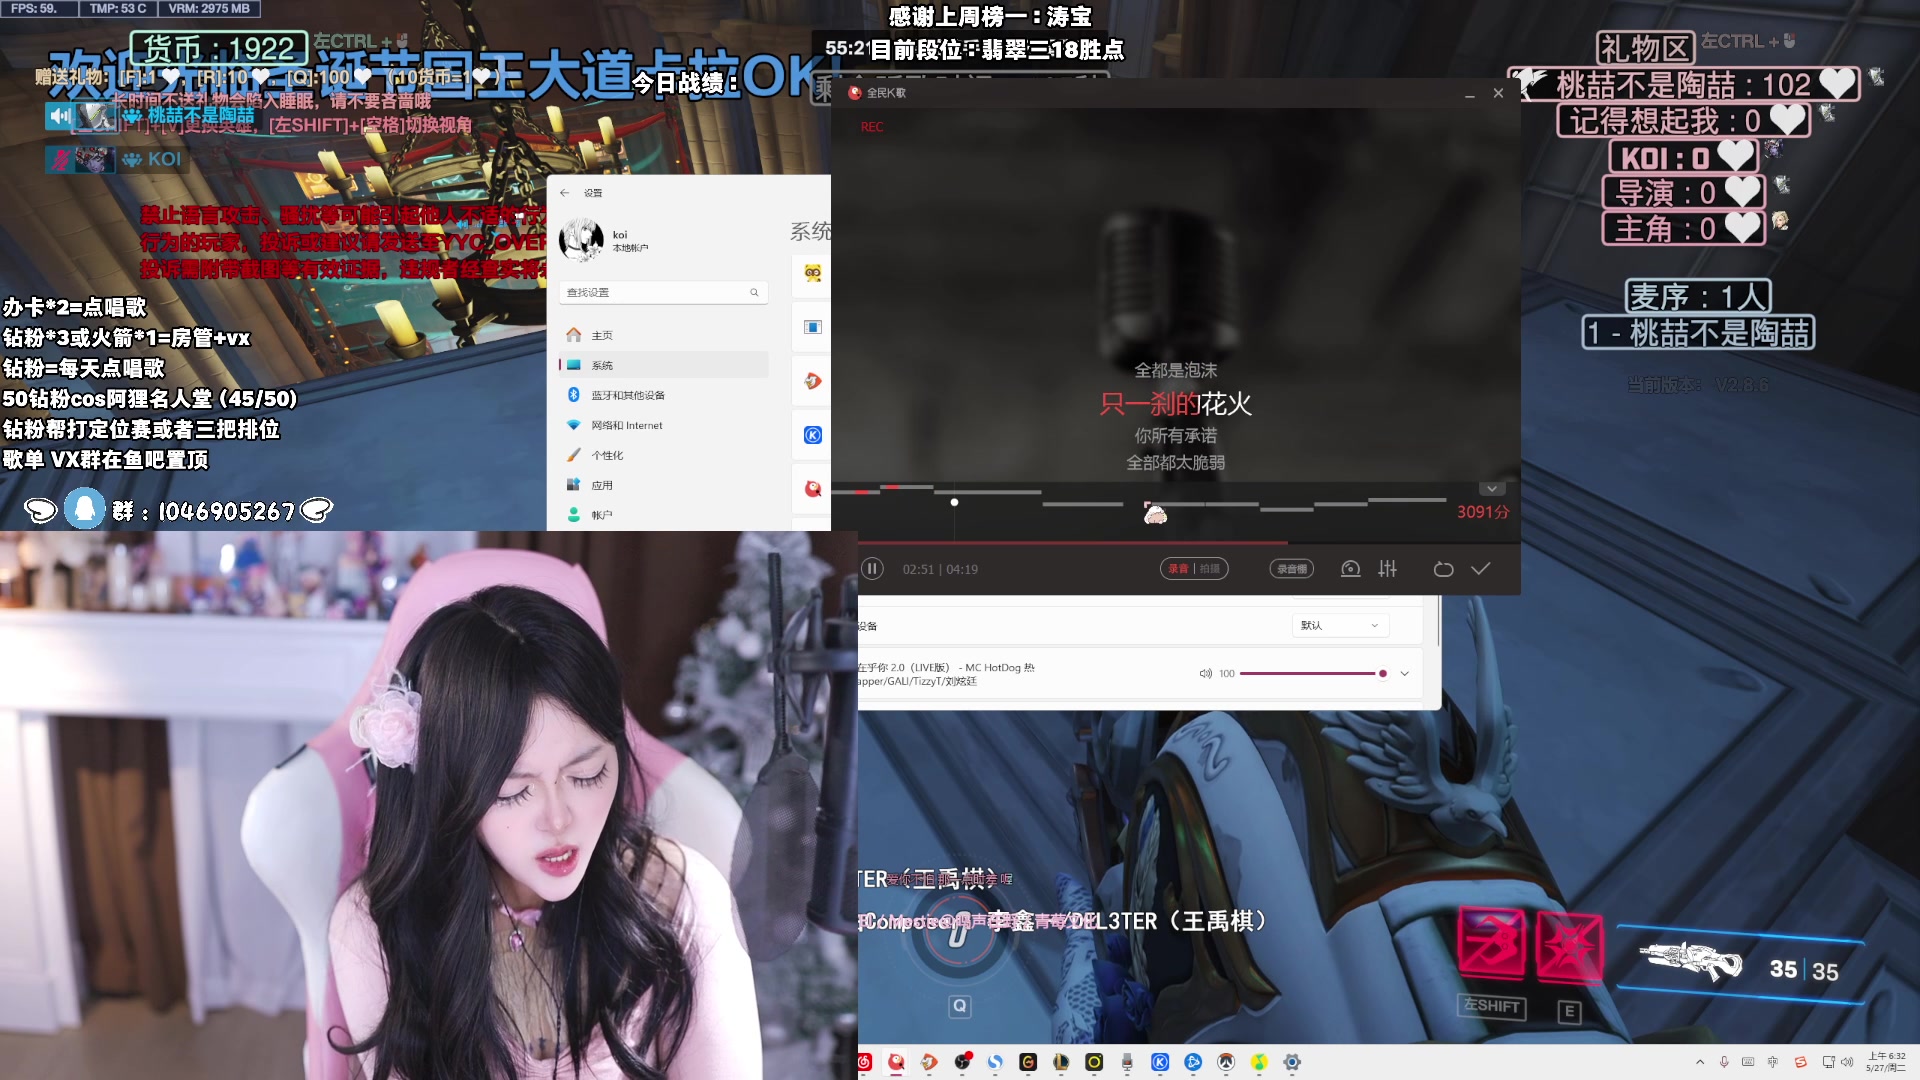Click the Settings back arrow

tap(565, 193)
